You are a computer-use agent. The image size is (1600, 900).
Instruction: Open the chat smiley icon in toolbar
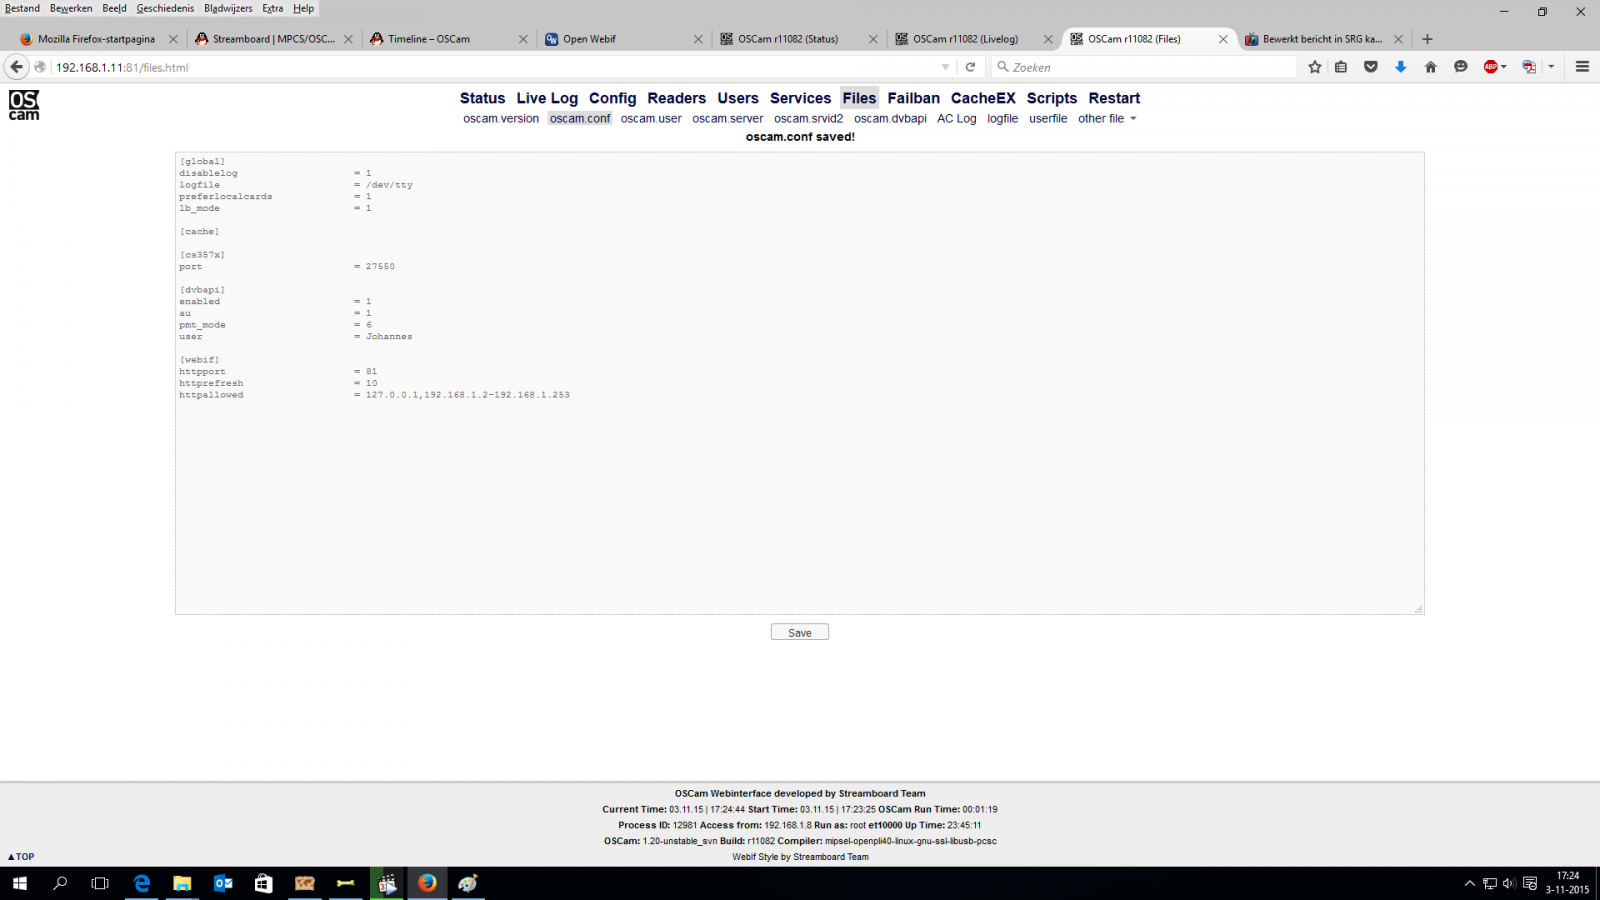[1461, 67]
